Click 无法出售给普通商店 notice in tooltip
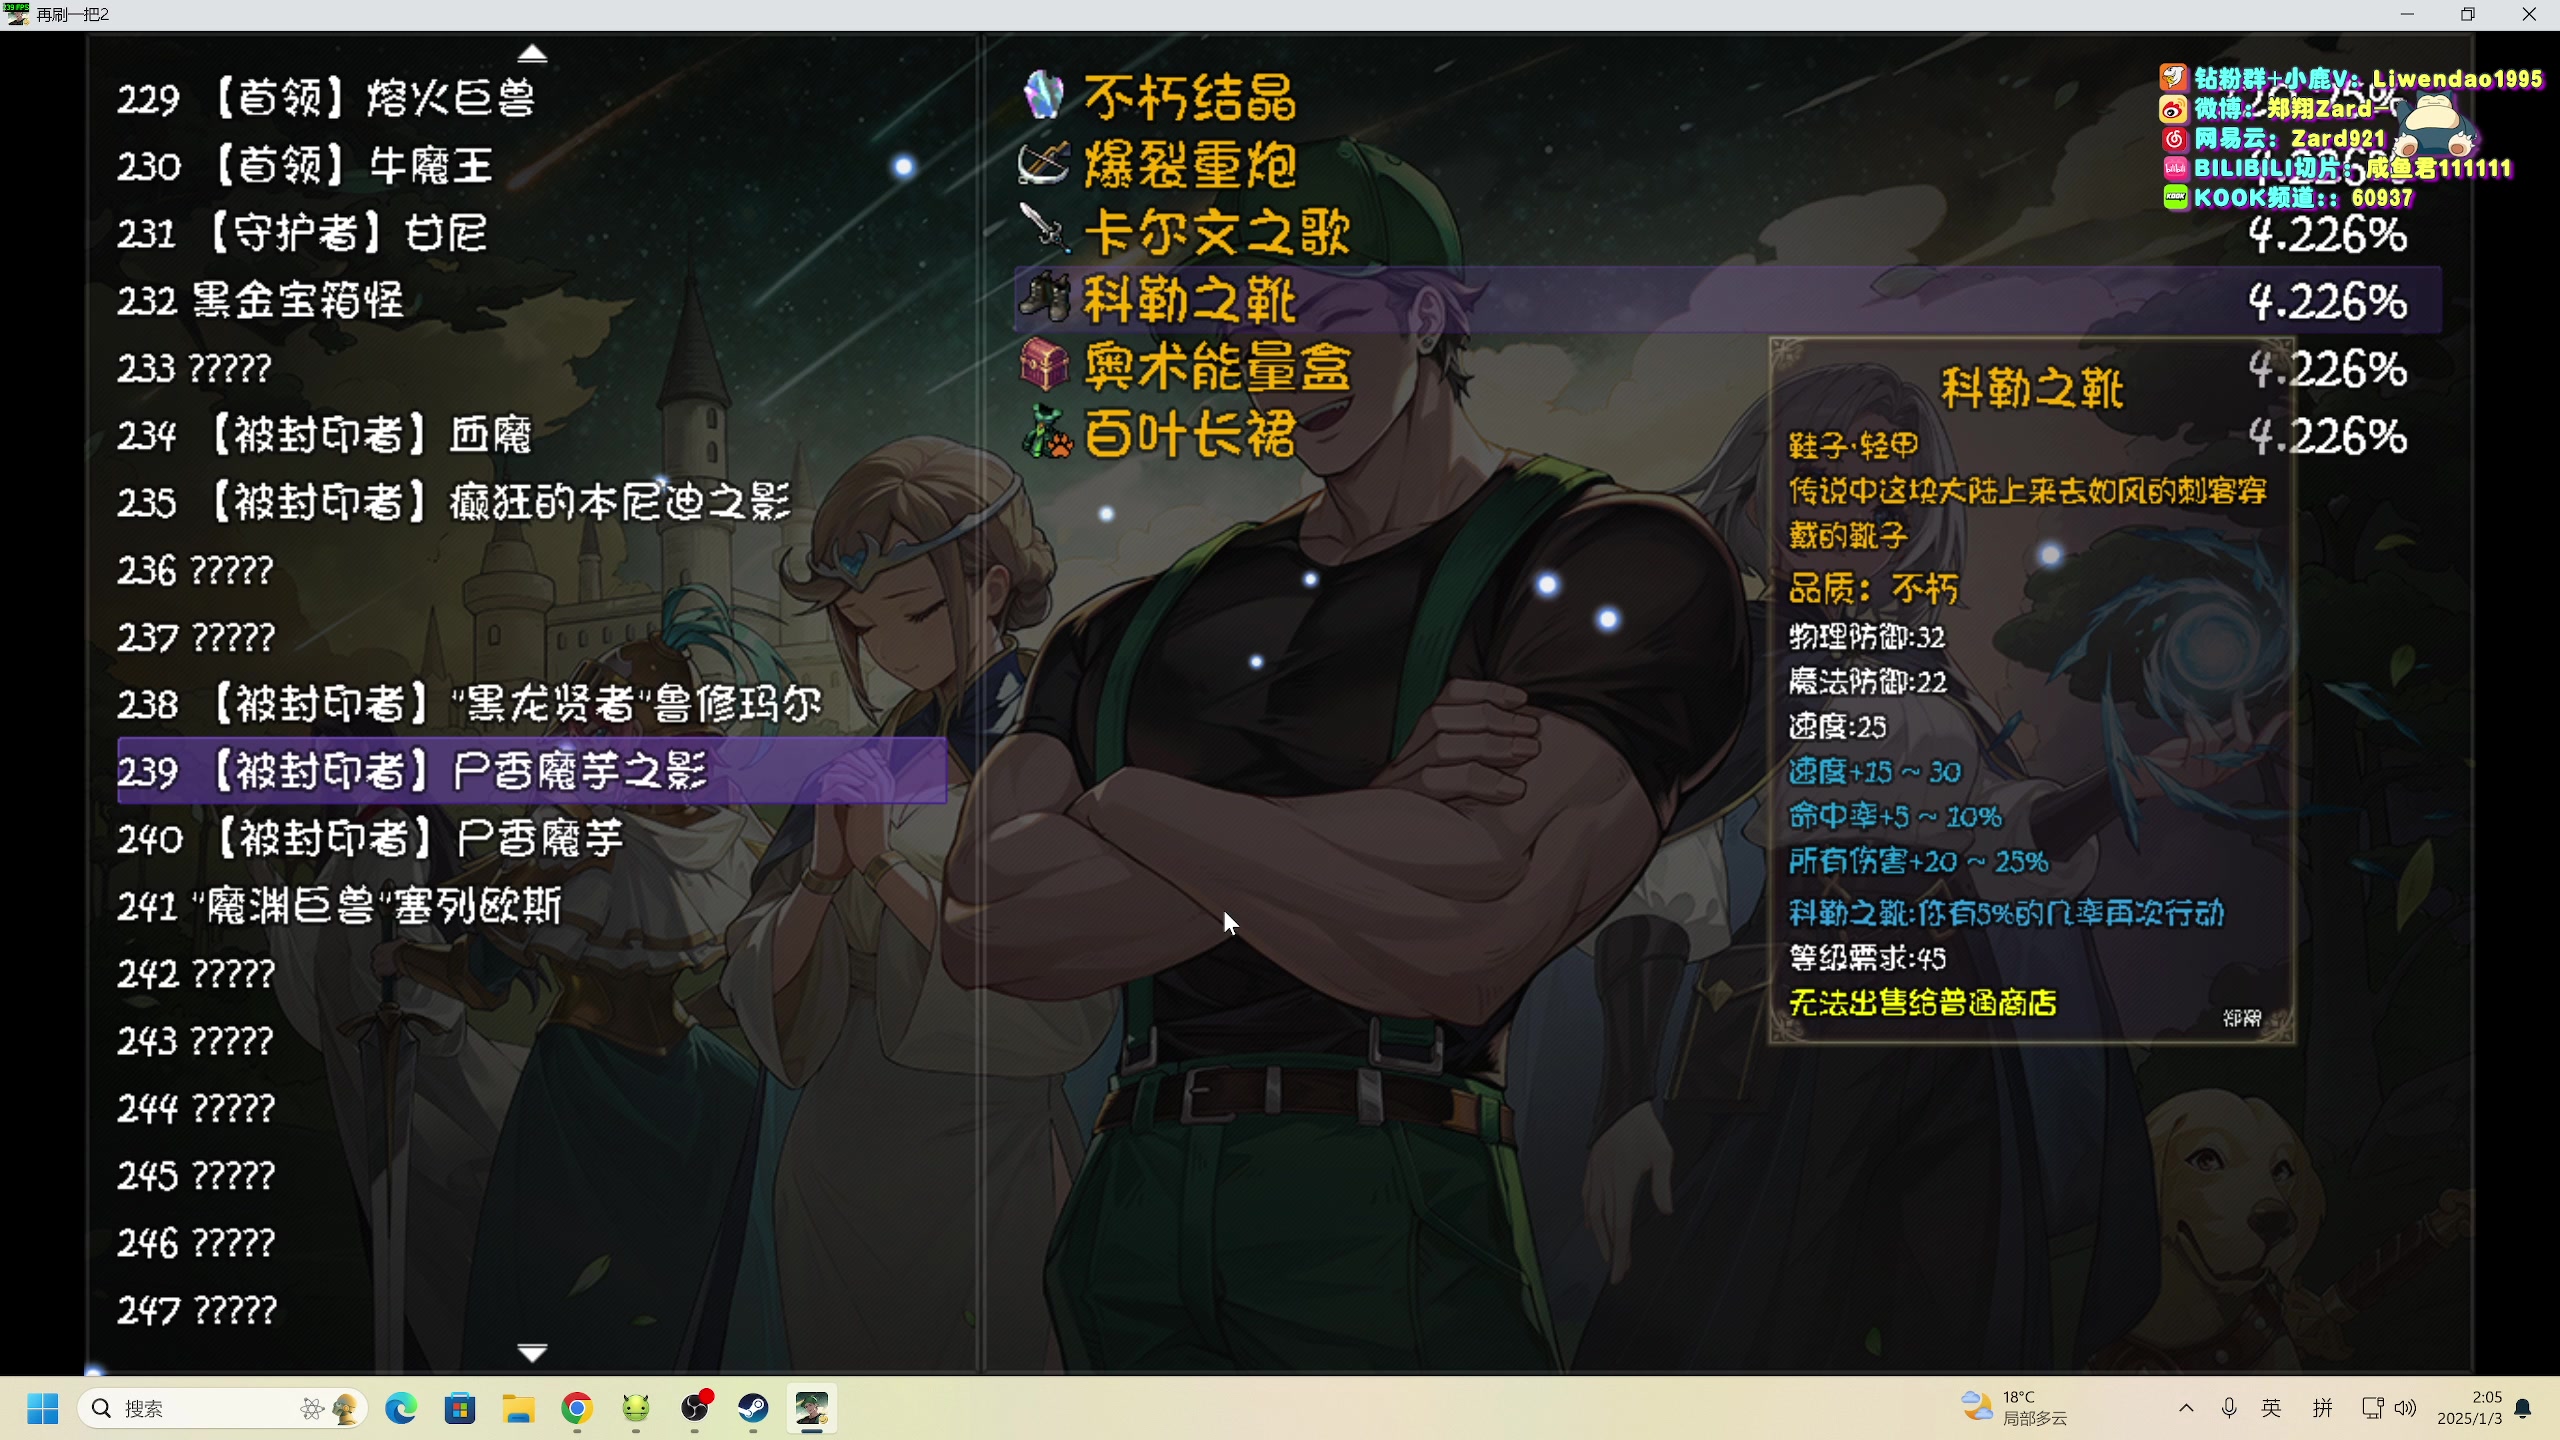 [1922, 1002]
